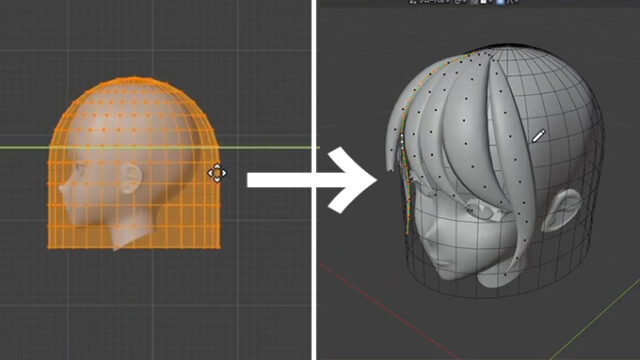Toggle the blue highlighted header icon
Viewport: 640px width, 360px height.
(x=500, y=2)
